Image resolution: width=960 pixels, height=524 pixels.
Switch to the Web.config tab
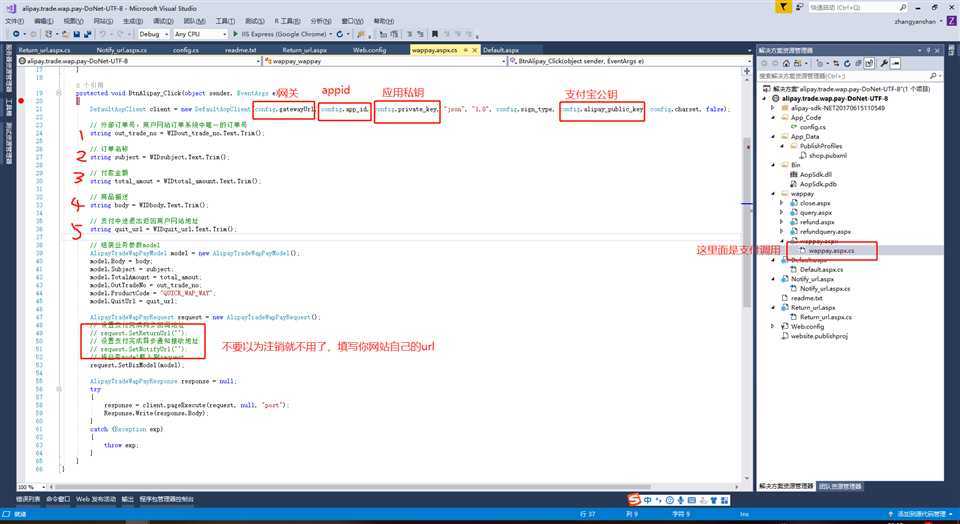369,50
